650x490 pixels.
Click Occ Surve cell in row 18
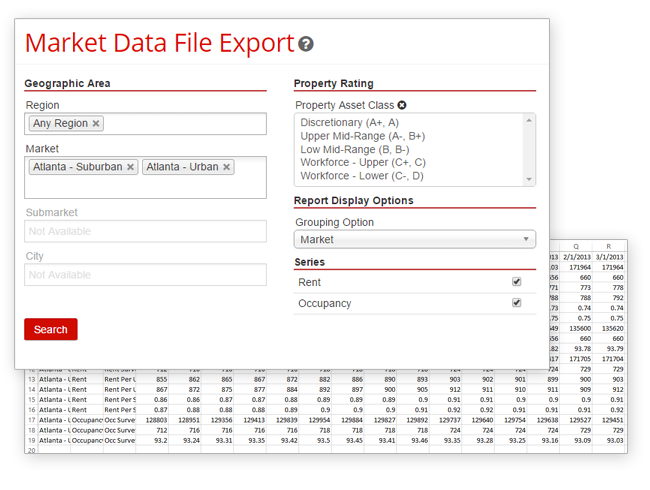pos(120,430)
